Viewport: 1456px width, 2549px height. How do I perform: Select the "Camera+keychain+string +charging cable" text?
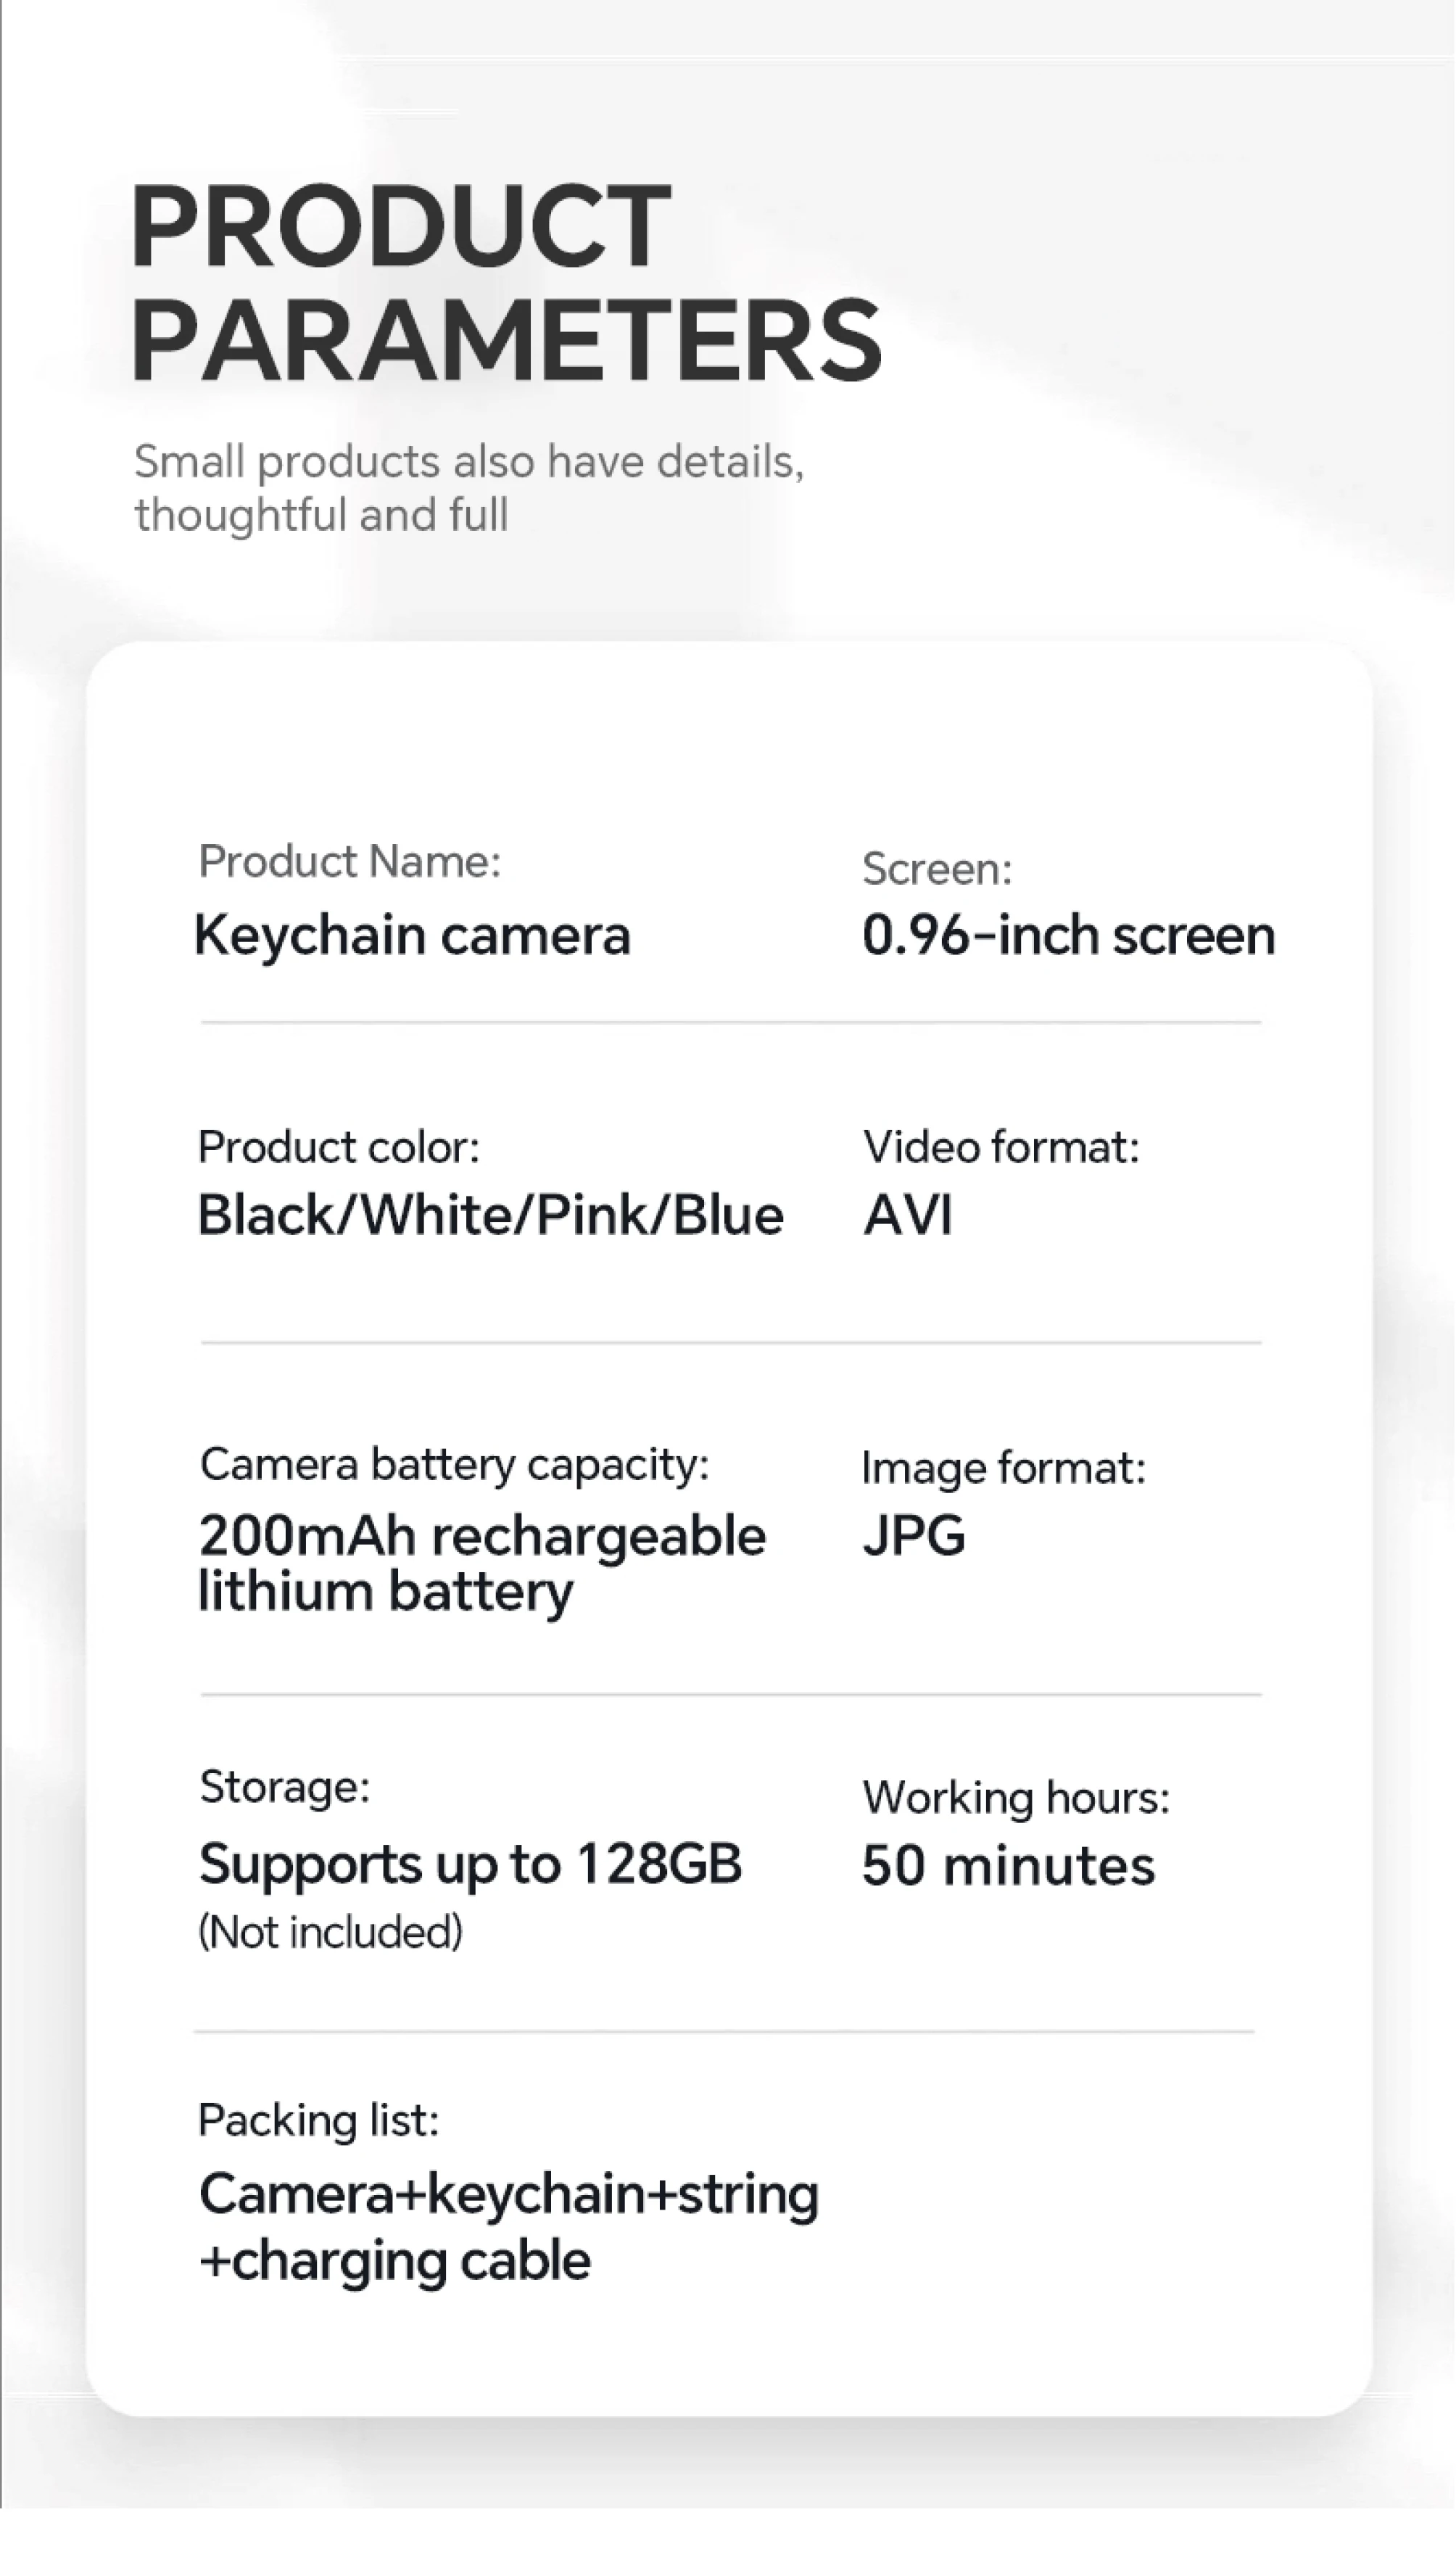pos(508,2227)
